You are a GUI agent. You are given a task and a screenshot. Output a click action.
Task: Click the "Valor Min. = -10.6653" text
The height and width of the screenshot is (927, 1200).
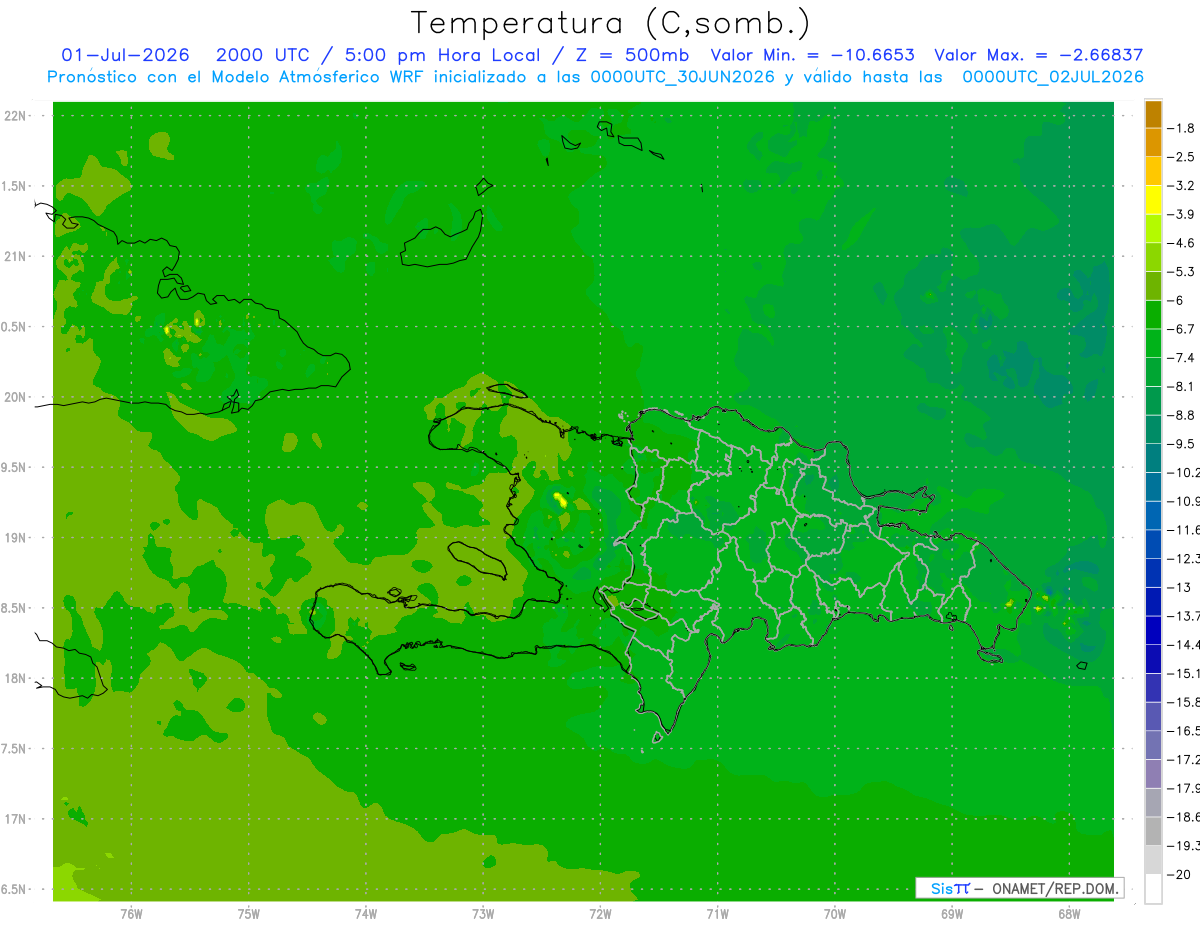812,56
